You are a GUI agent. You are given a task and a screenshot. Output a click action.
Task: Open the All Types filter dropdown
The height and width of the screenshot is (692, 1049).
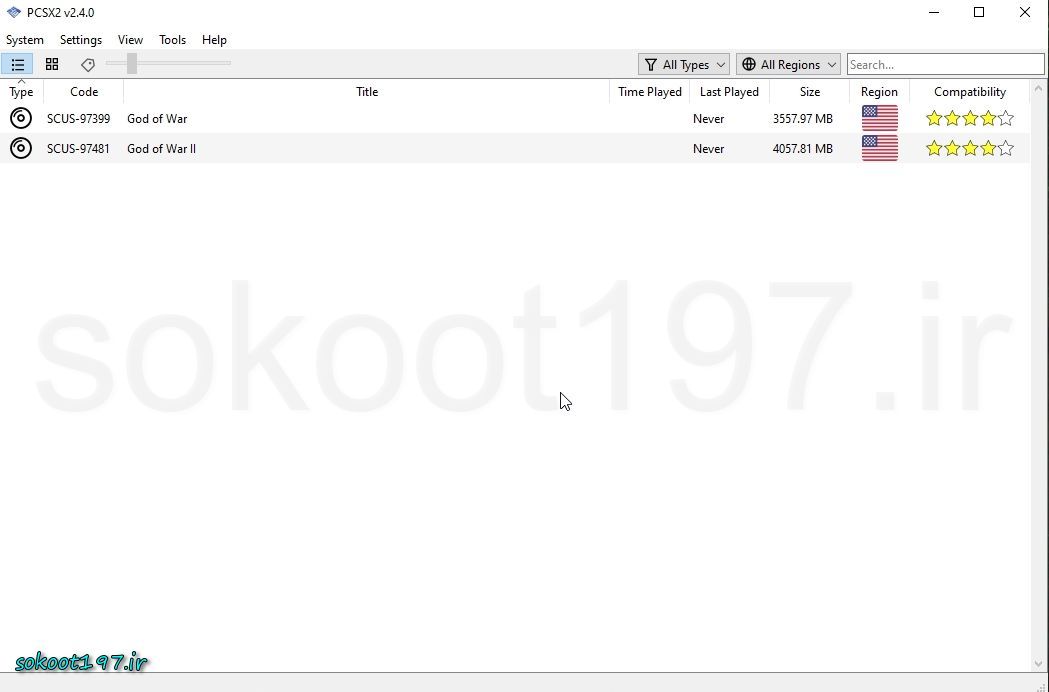coord(684,64)
